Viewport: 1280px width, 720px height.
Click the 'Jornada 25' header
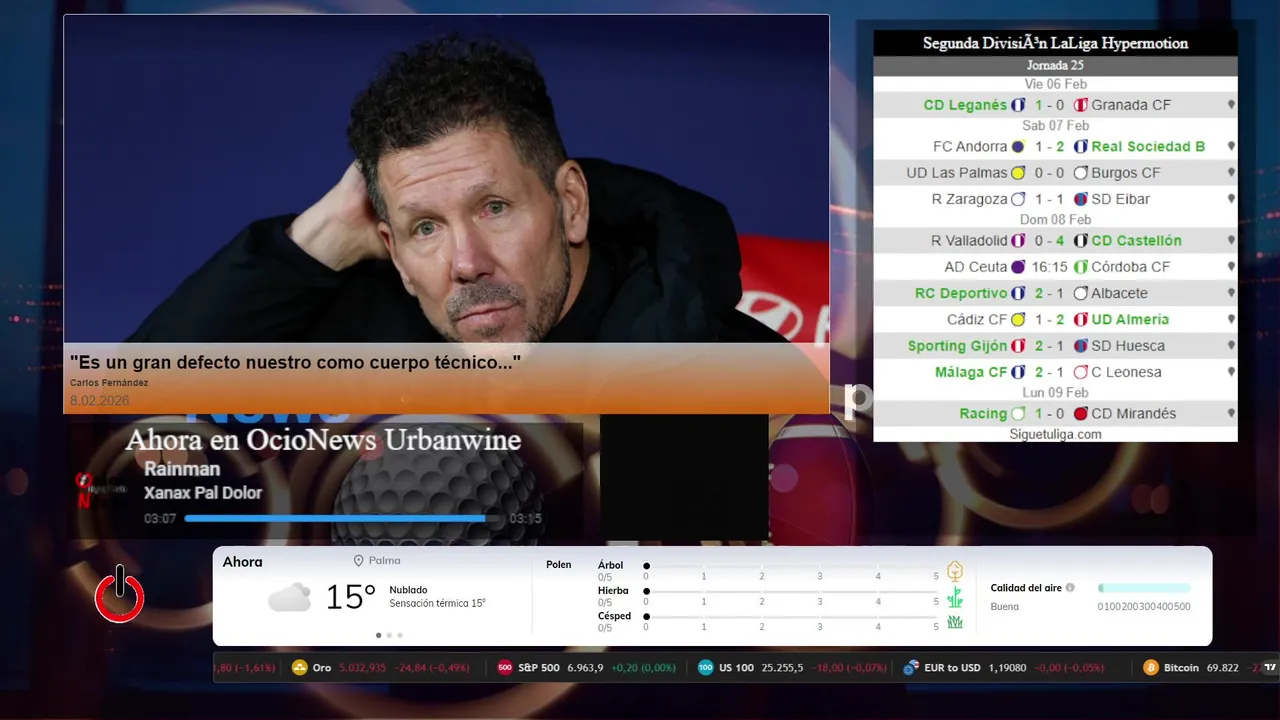[x=1055, y=65]
